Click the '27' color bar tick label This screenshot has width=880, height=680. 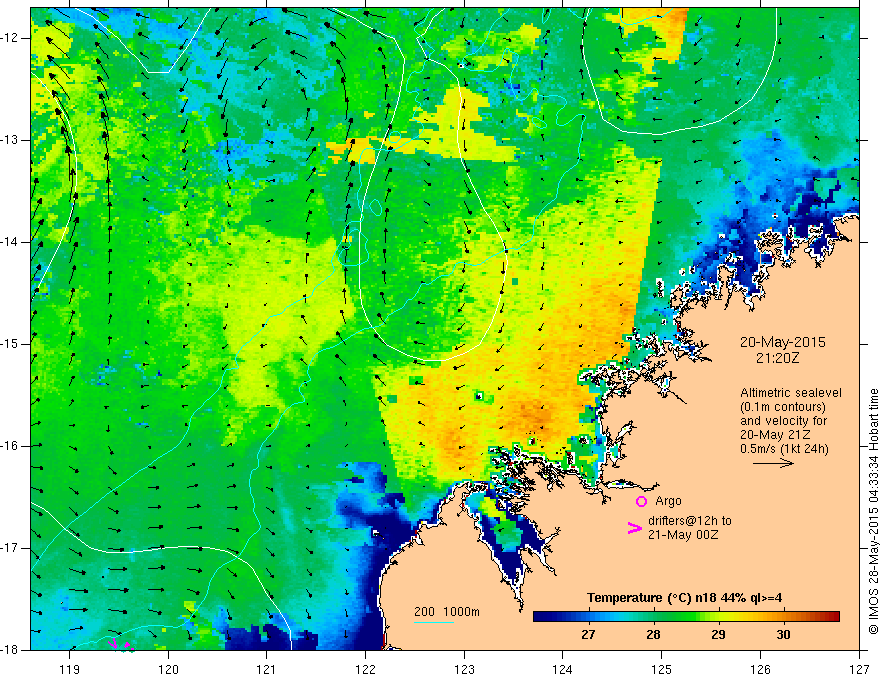pos(588,635)
